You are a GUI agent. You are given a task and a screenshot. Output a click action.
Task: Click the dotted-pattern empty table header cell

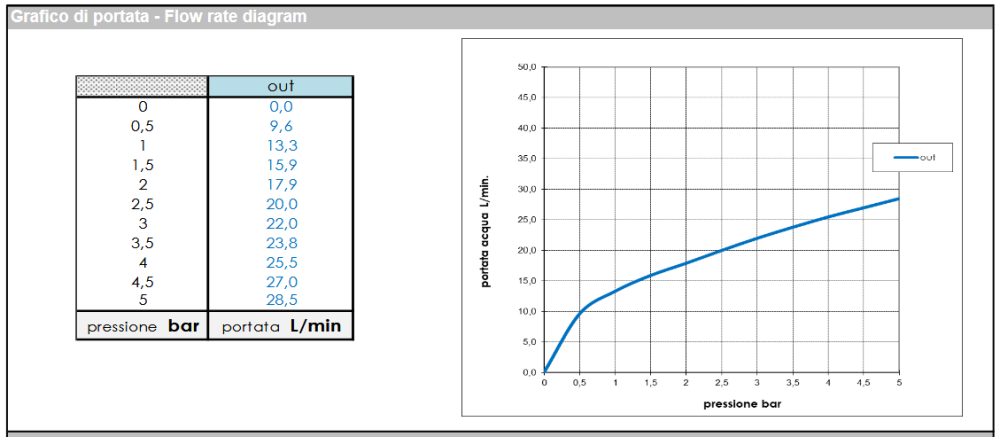(142, 86)
